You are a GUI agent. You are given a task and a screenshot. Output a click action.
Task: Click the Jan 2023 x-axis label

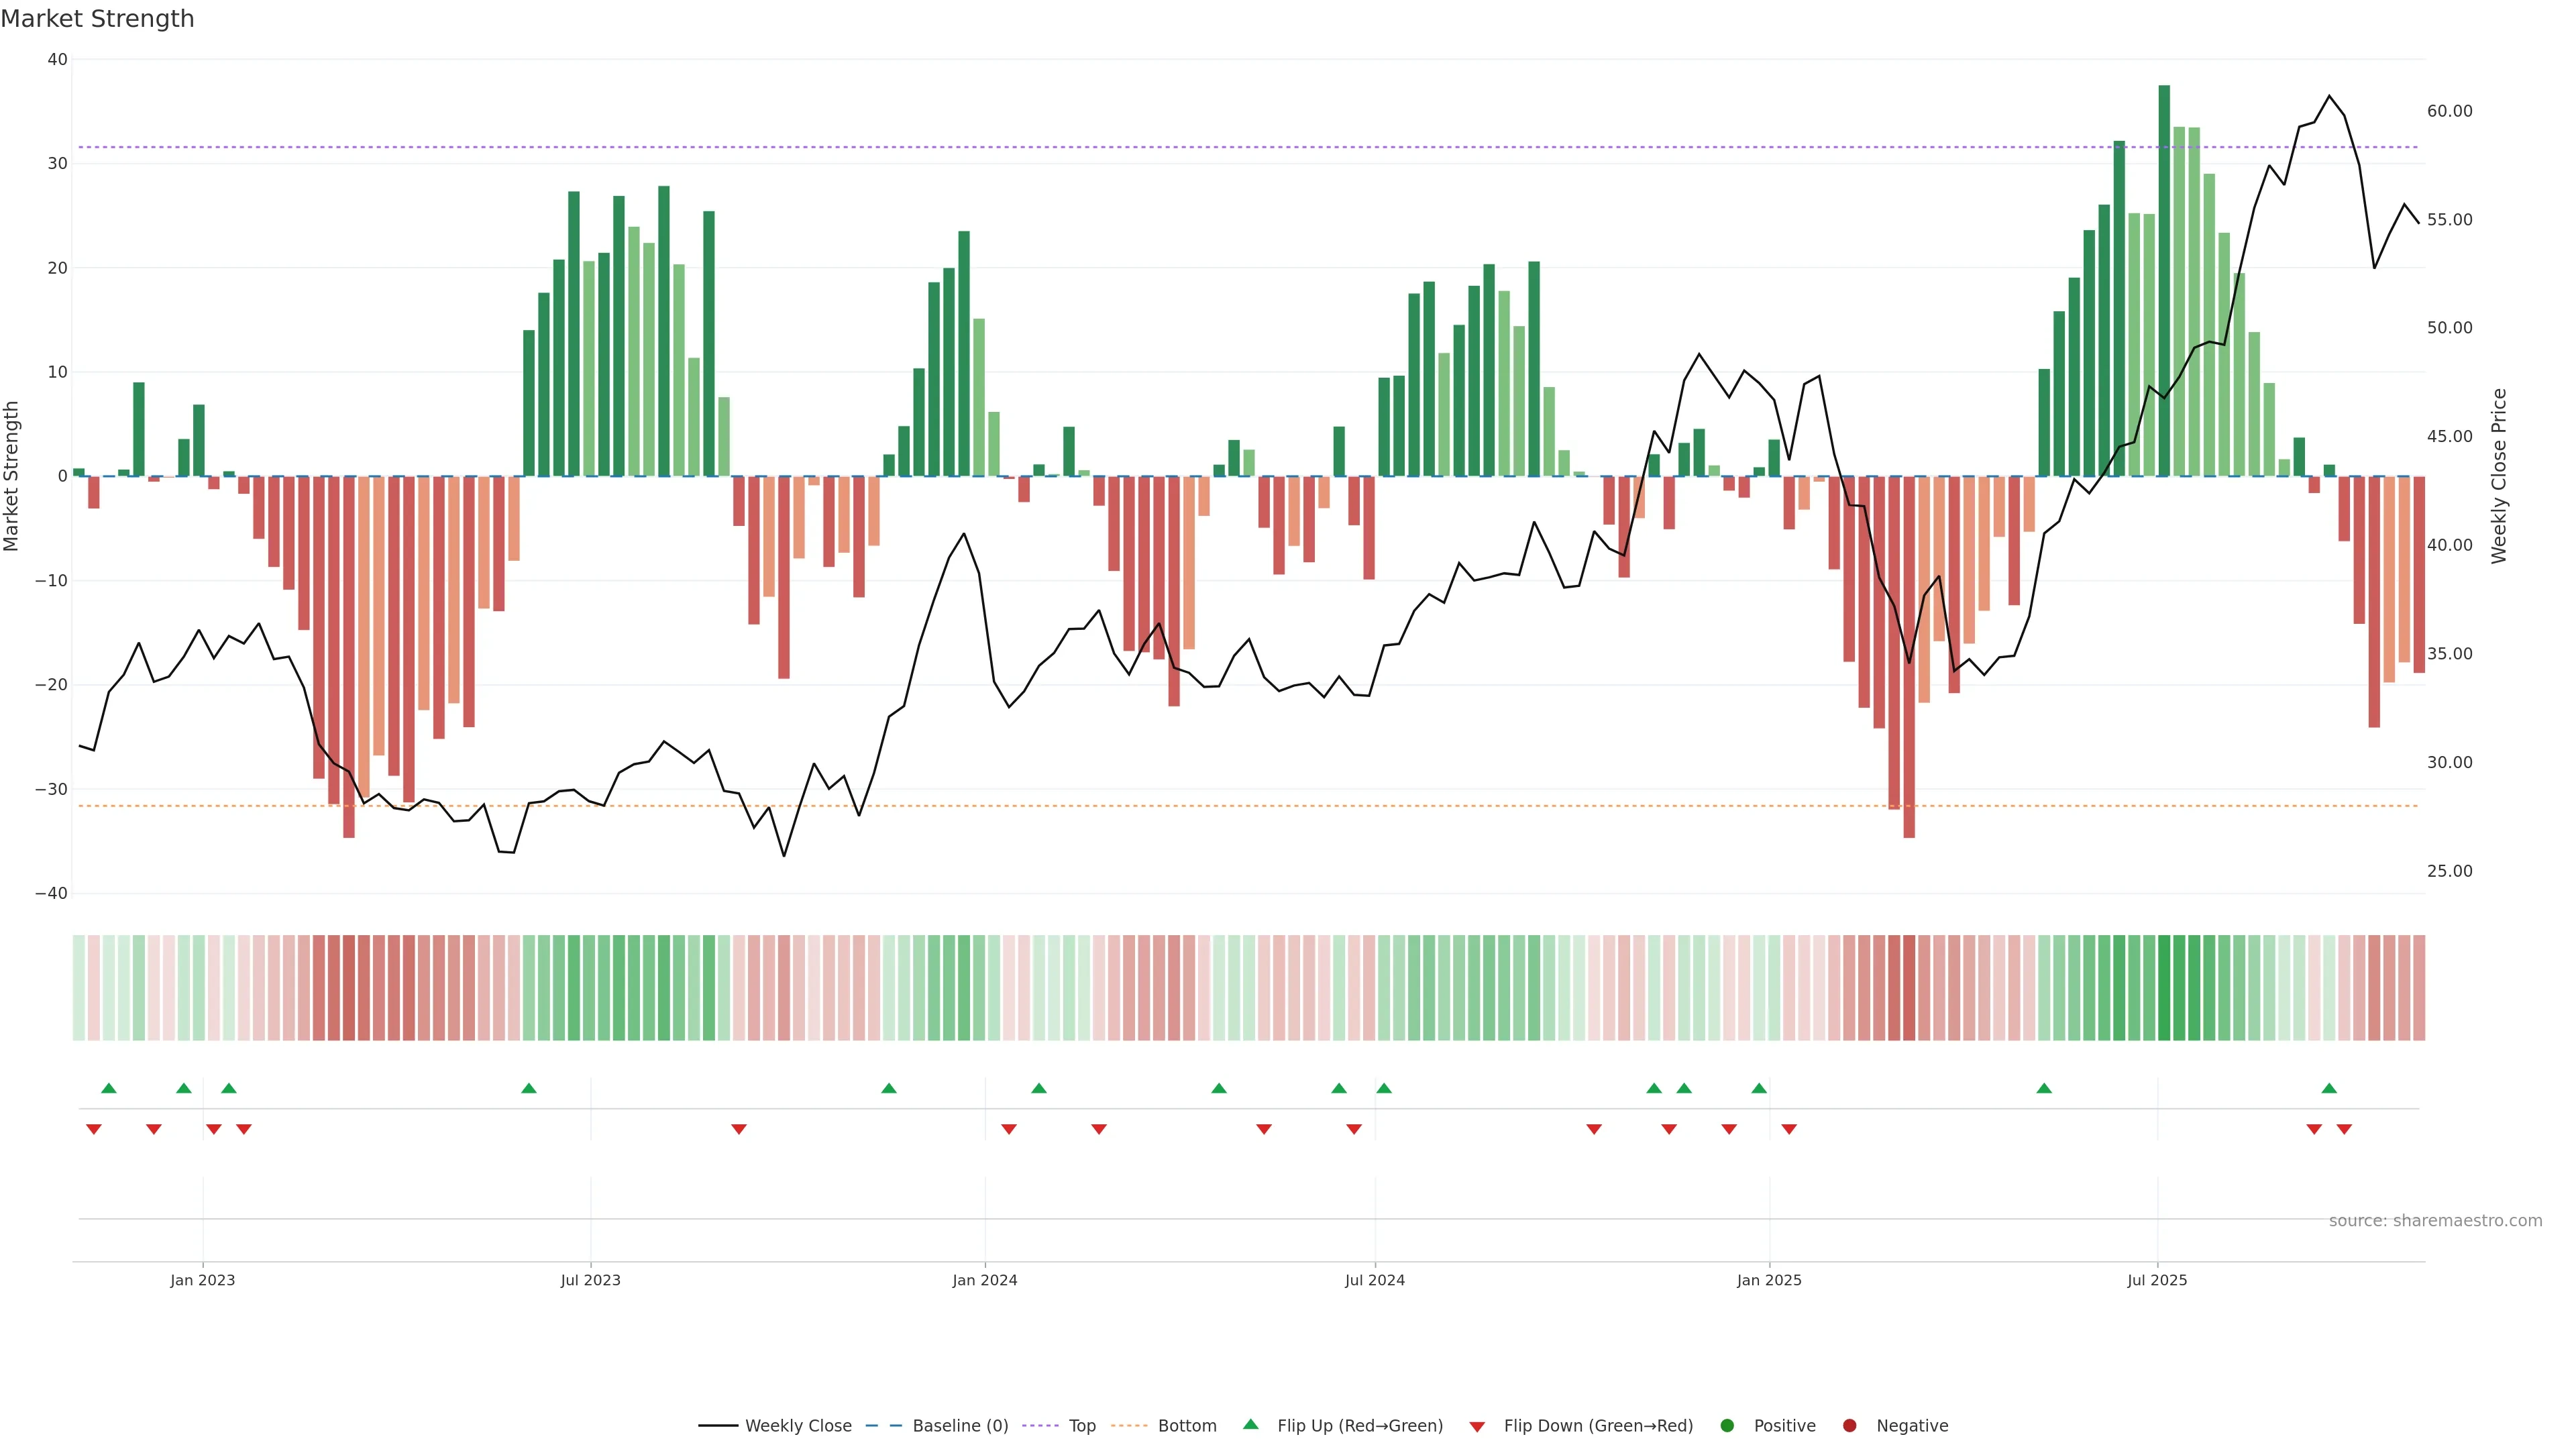pos(202,1280)
